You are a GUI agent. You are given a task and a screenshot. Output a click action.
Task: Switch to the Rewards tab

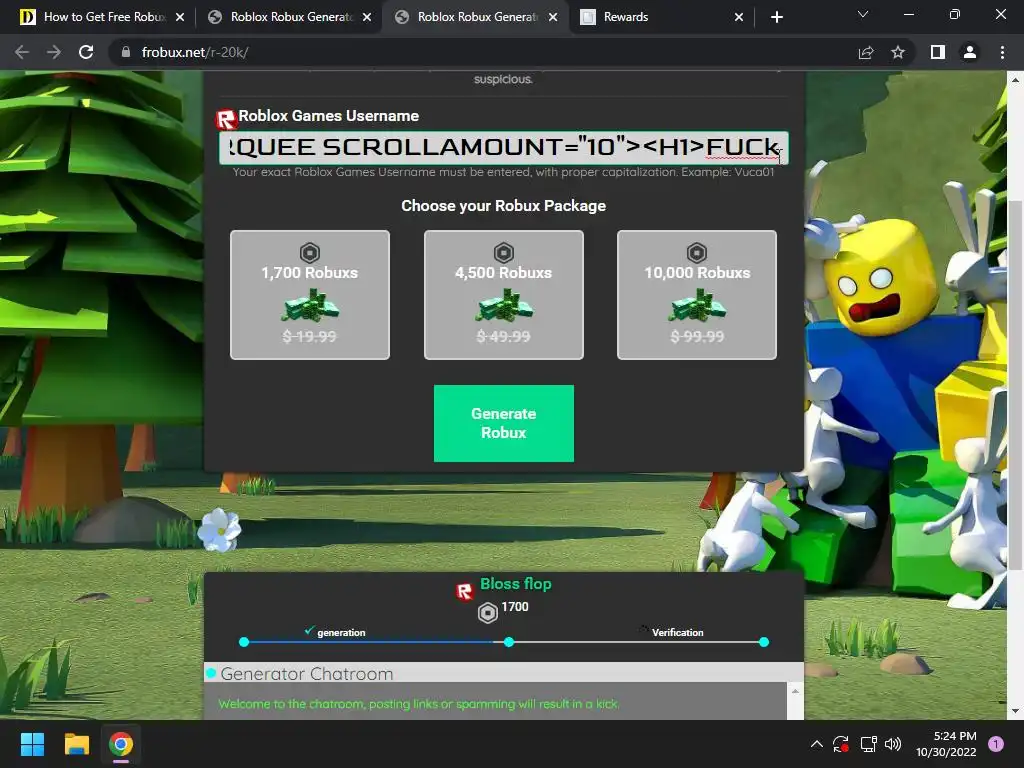click(661, 17)
